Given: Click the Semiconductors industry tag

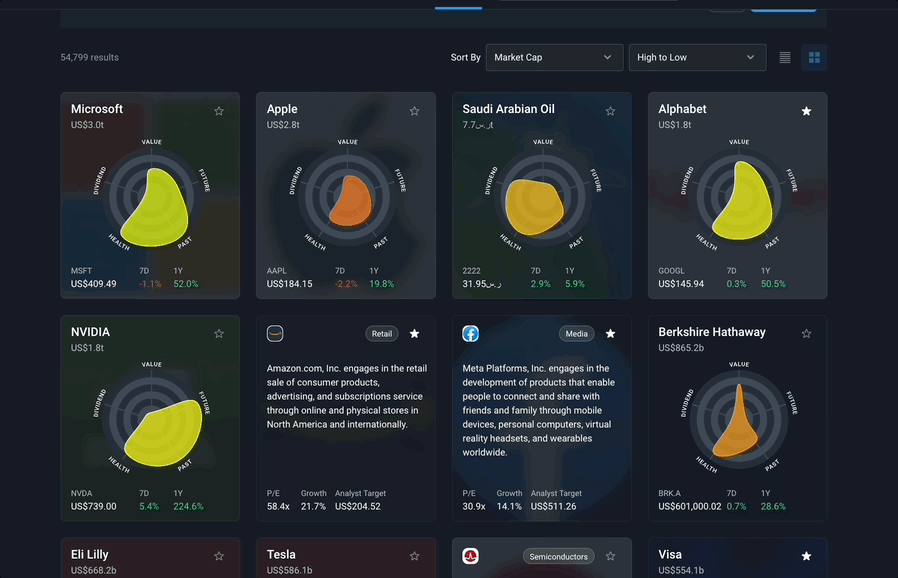Looking at the screenshot, I should pos(558,556).
